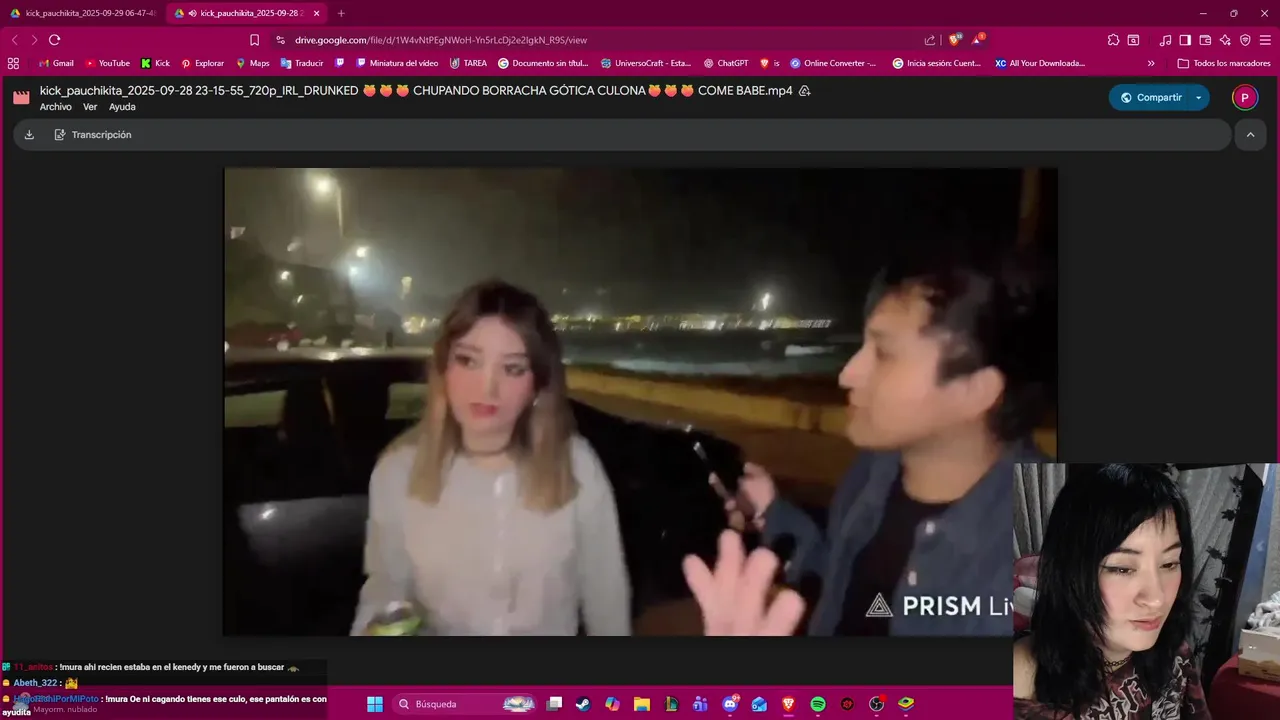Open OBS Studio from the taskbar
This screenshot has height=720, width=1280.
click(877, 704)
